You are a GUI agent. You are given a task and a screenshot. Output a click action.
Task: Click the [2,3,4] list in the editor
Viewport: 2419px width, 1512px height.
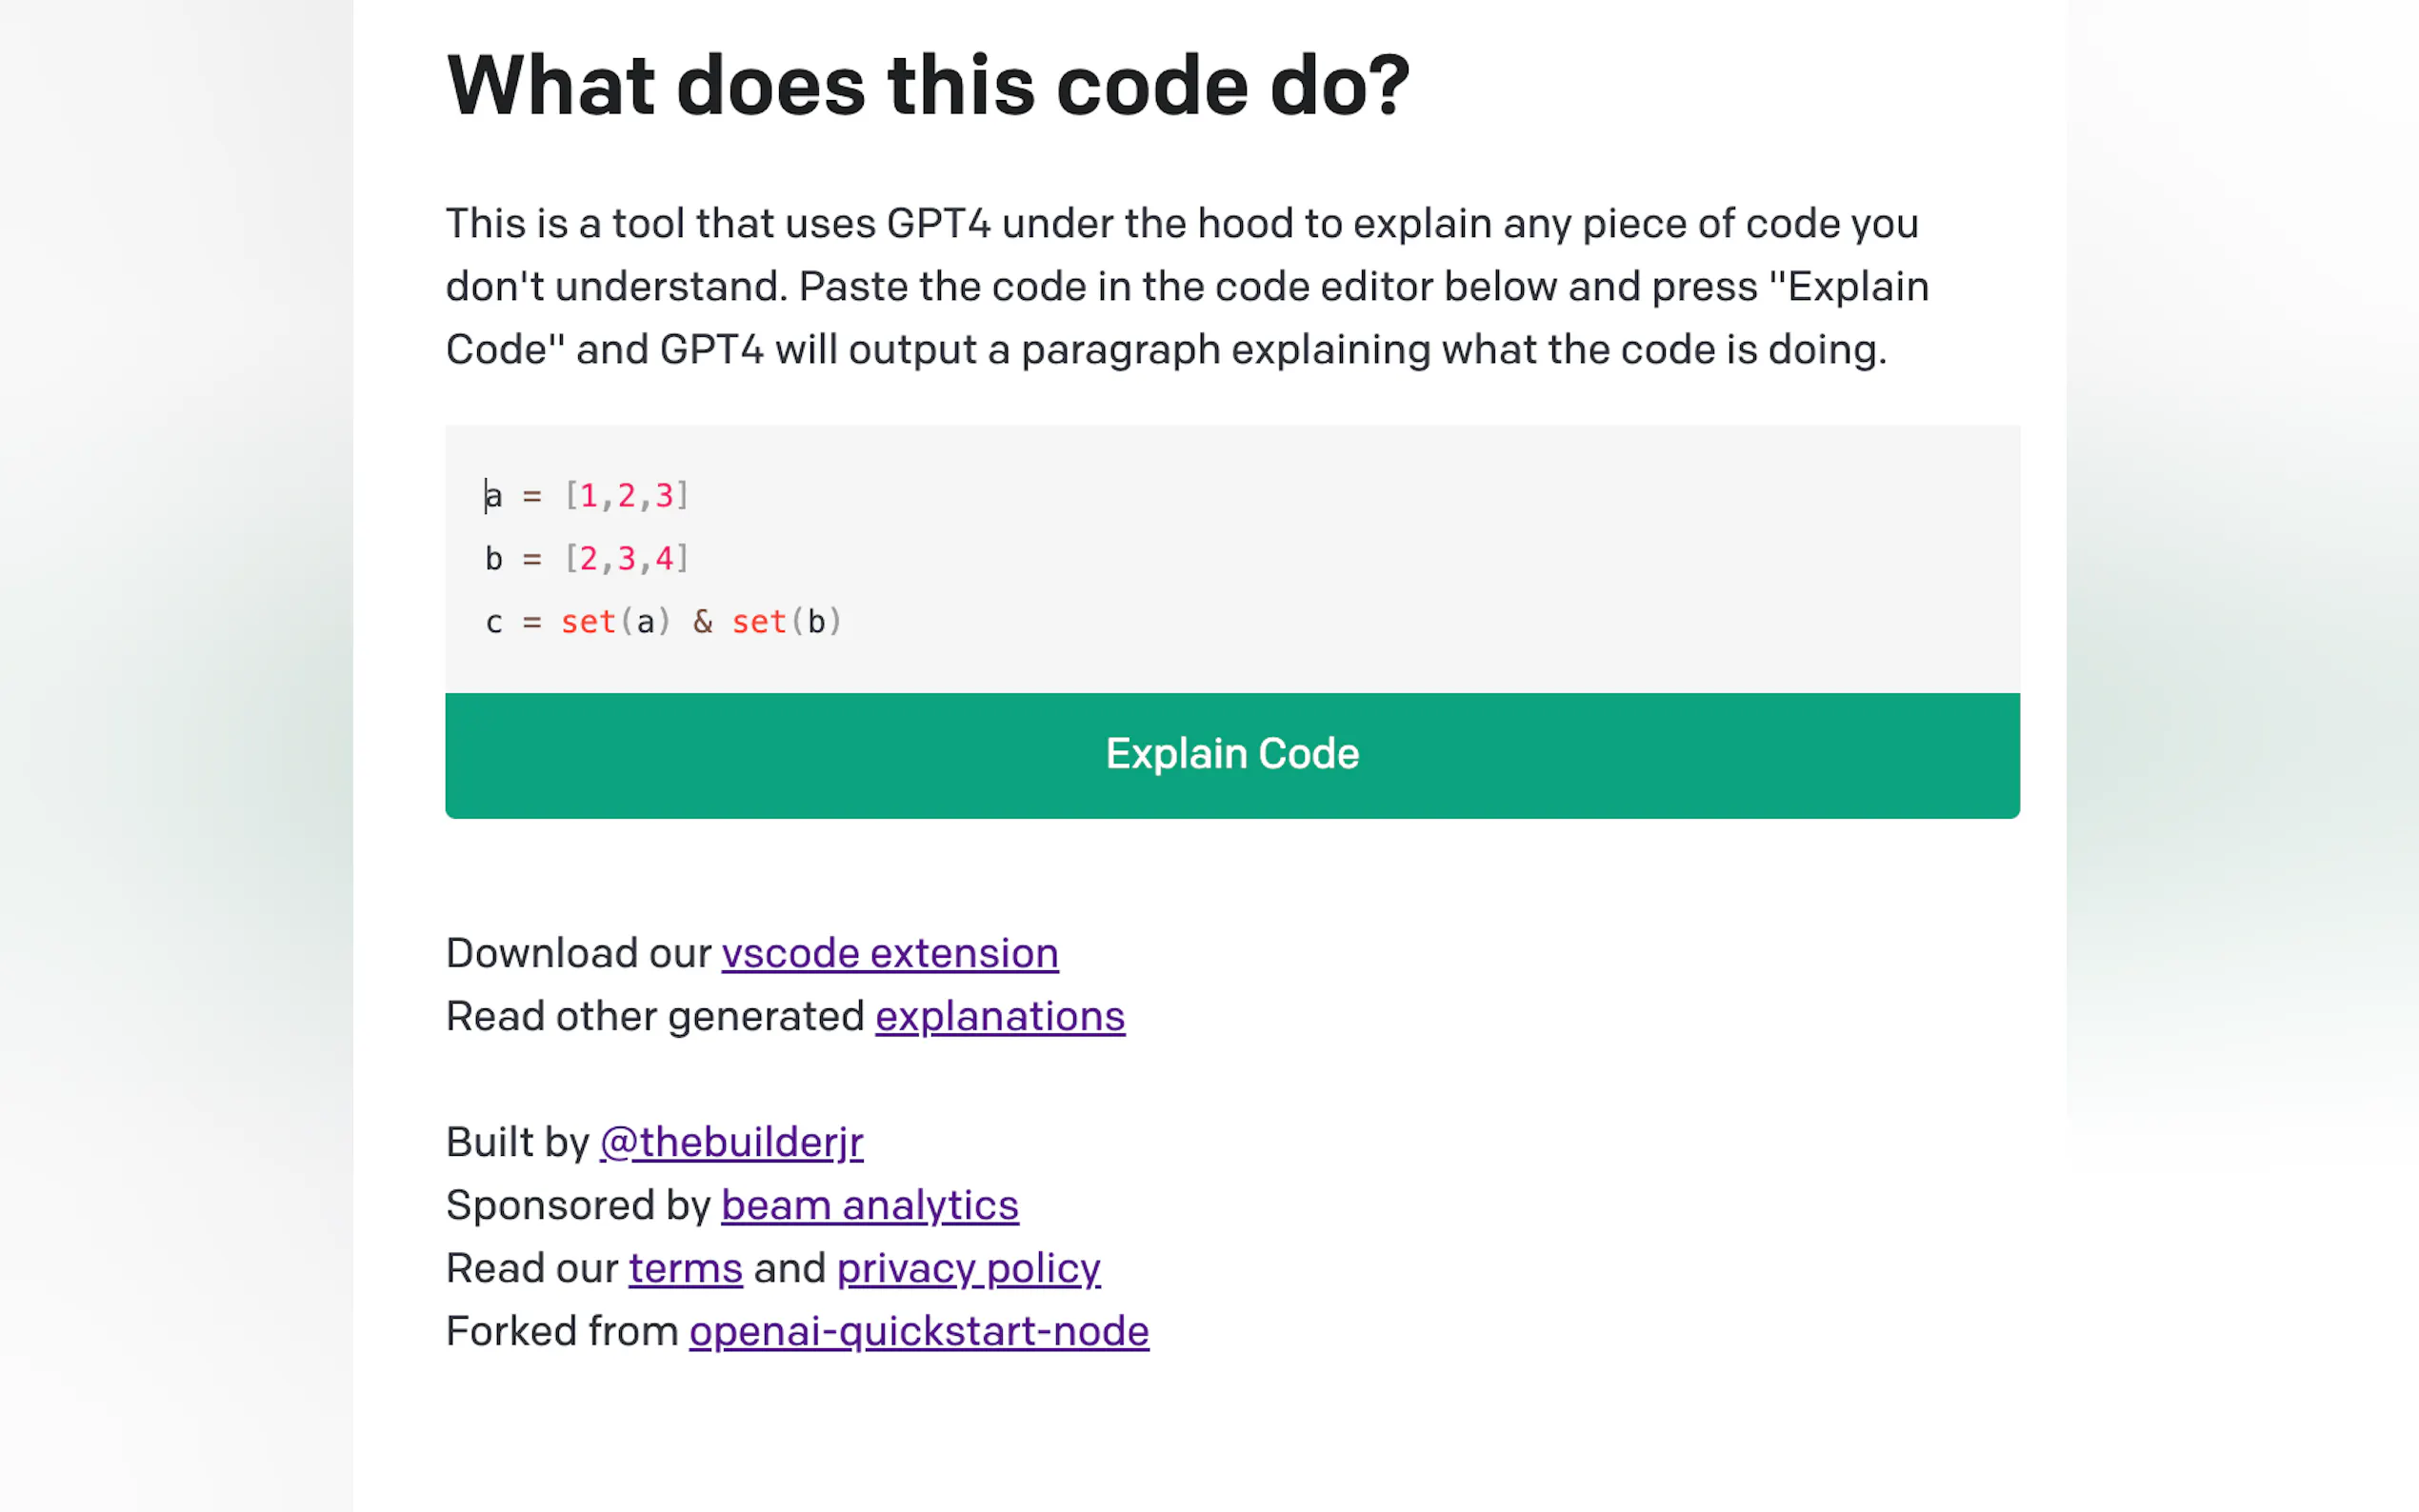(x=626, y=559)
